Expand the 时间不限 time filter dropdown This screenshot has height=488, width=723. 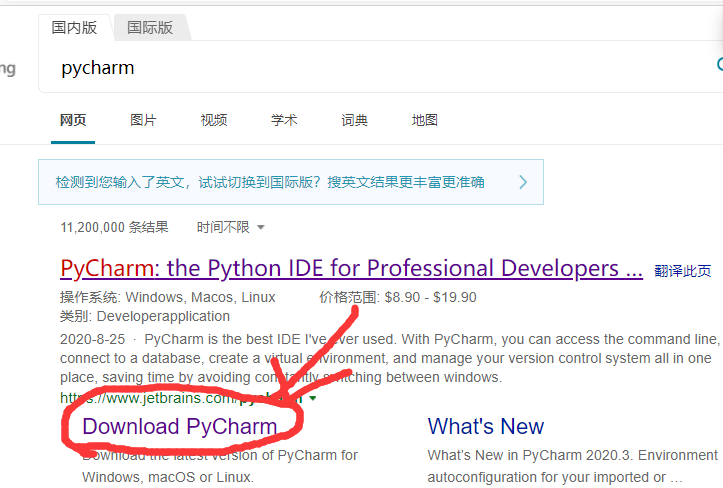coord(230,227)
